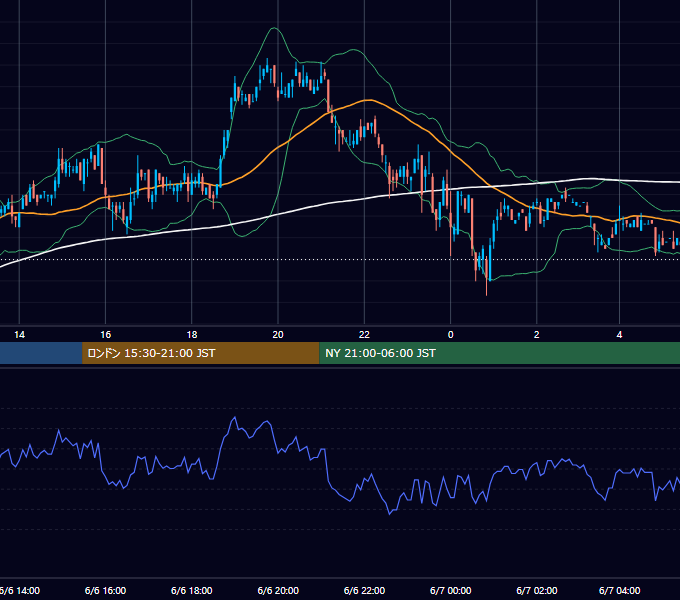Click the 6/6 16:00 date label
680x600 pixels.
[105, 591]
